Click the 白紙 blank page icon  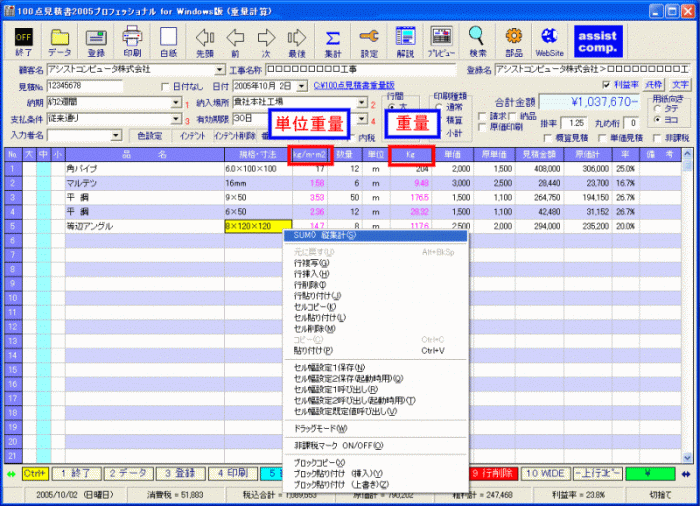(168, 42)
